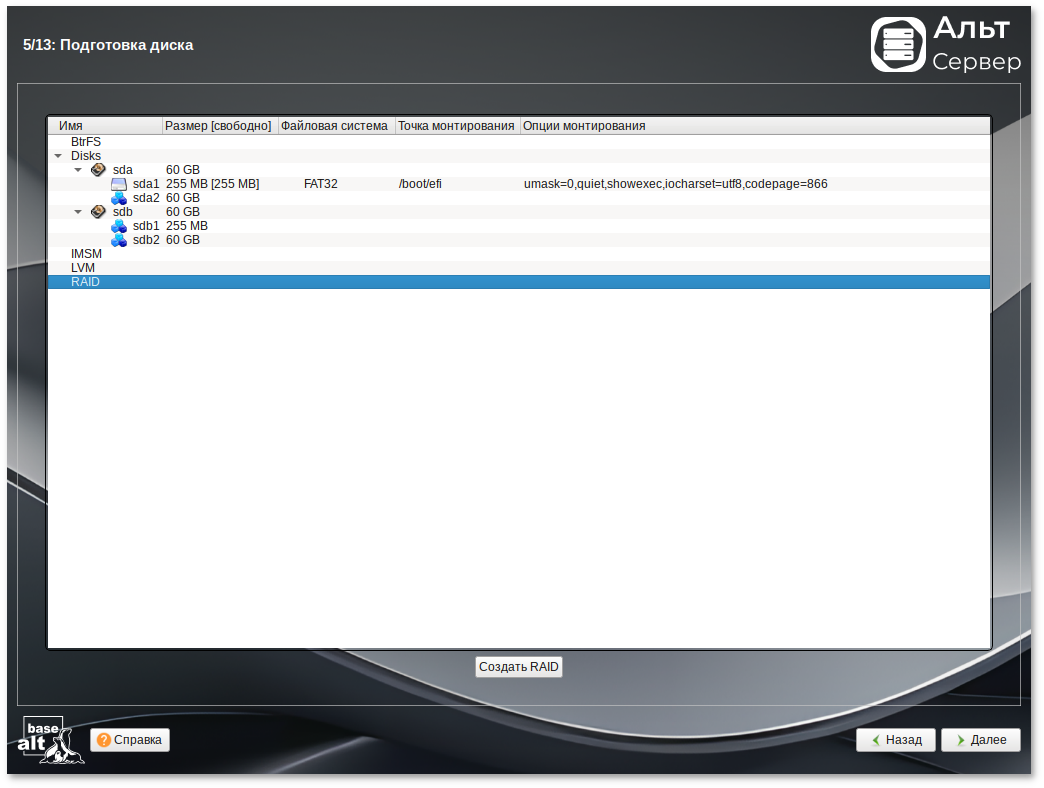Sort by the Файловая система column header
The height and width of the screenshot is (788, 1044).
pyautogui.click(x=336, y=126)
